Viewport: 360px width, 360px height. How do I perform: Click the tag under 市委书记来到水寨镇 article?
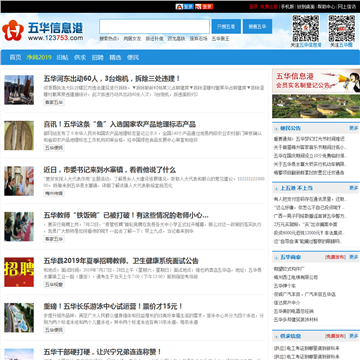(54, 193)
